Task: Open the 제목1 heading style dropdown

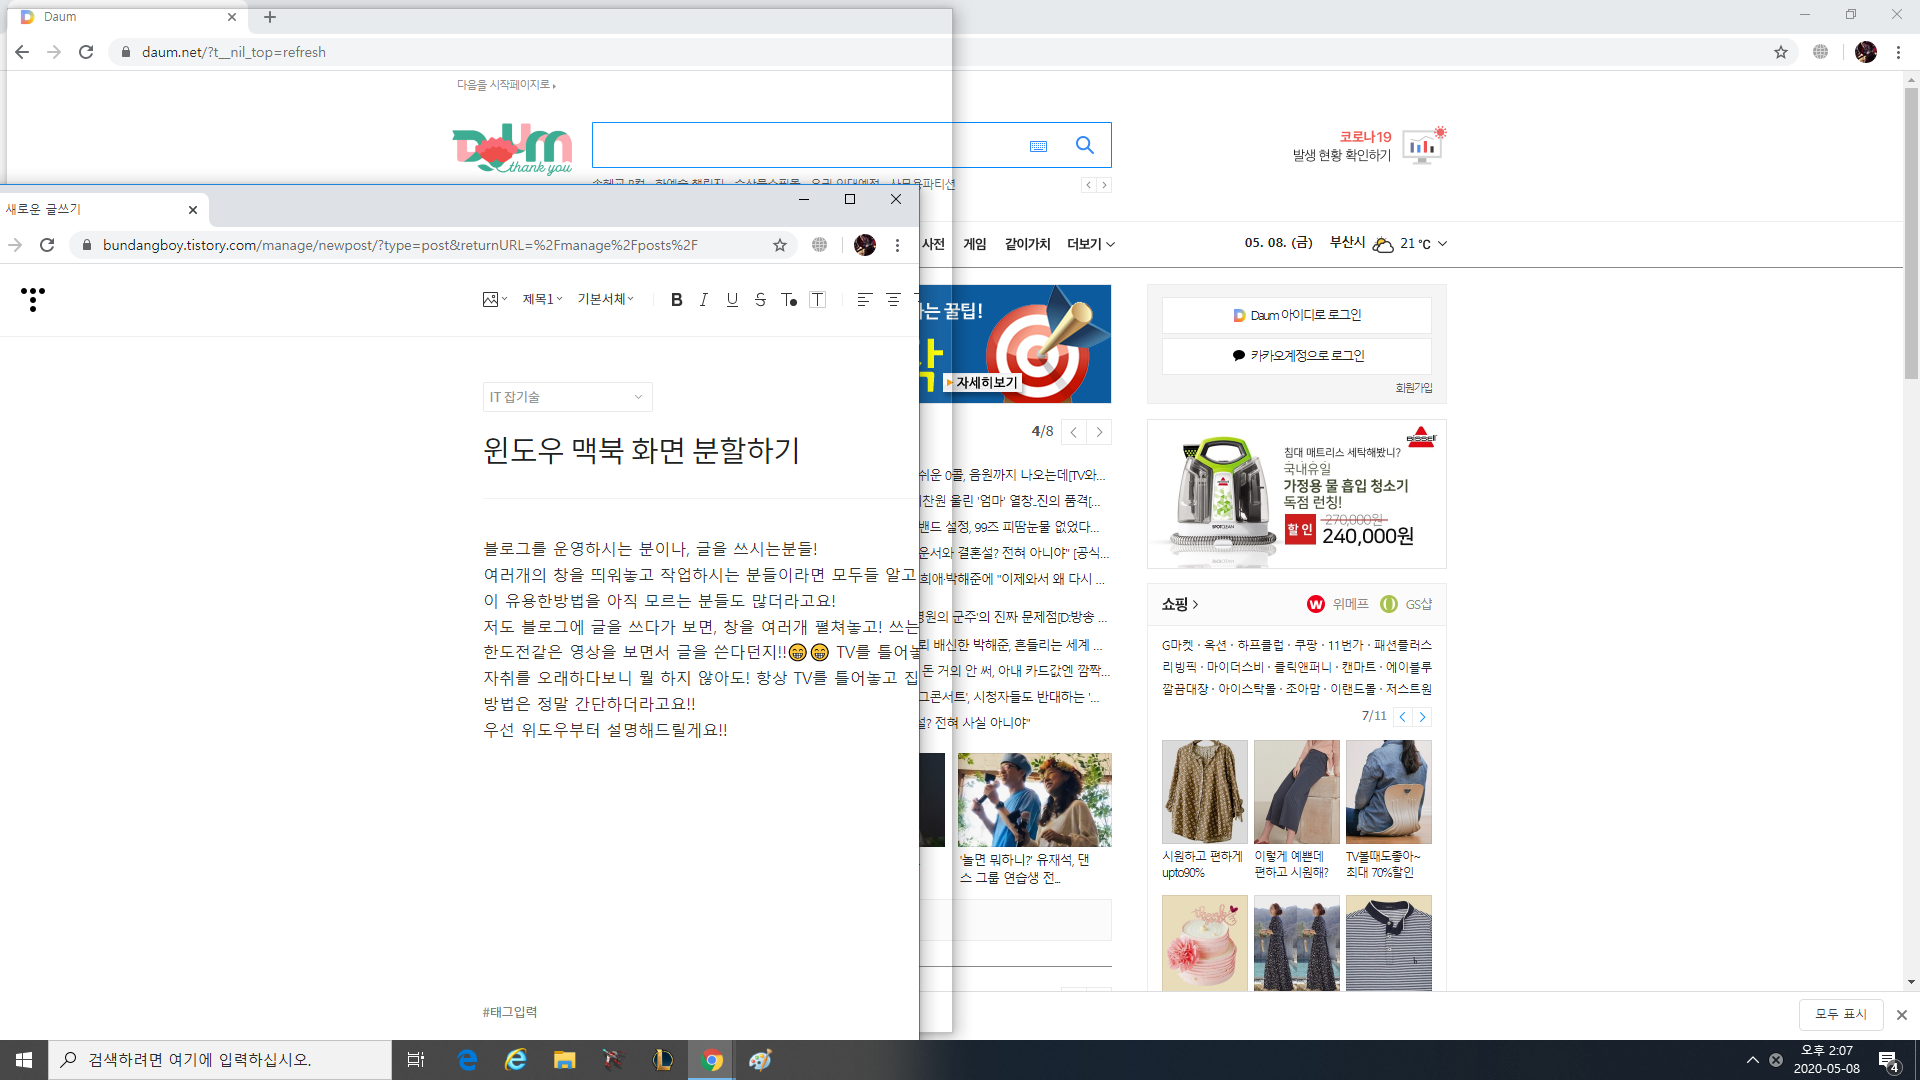Action: [542, 299]
